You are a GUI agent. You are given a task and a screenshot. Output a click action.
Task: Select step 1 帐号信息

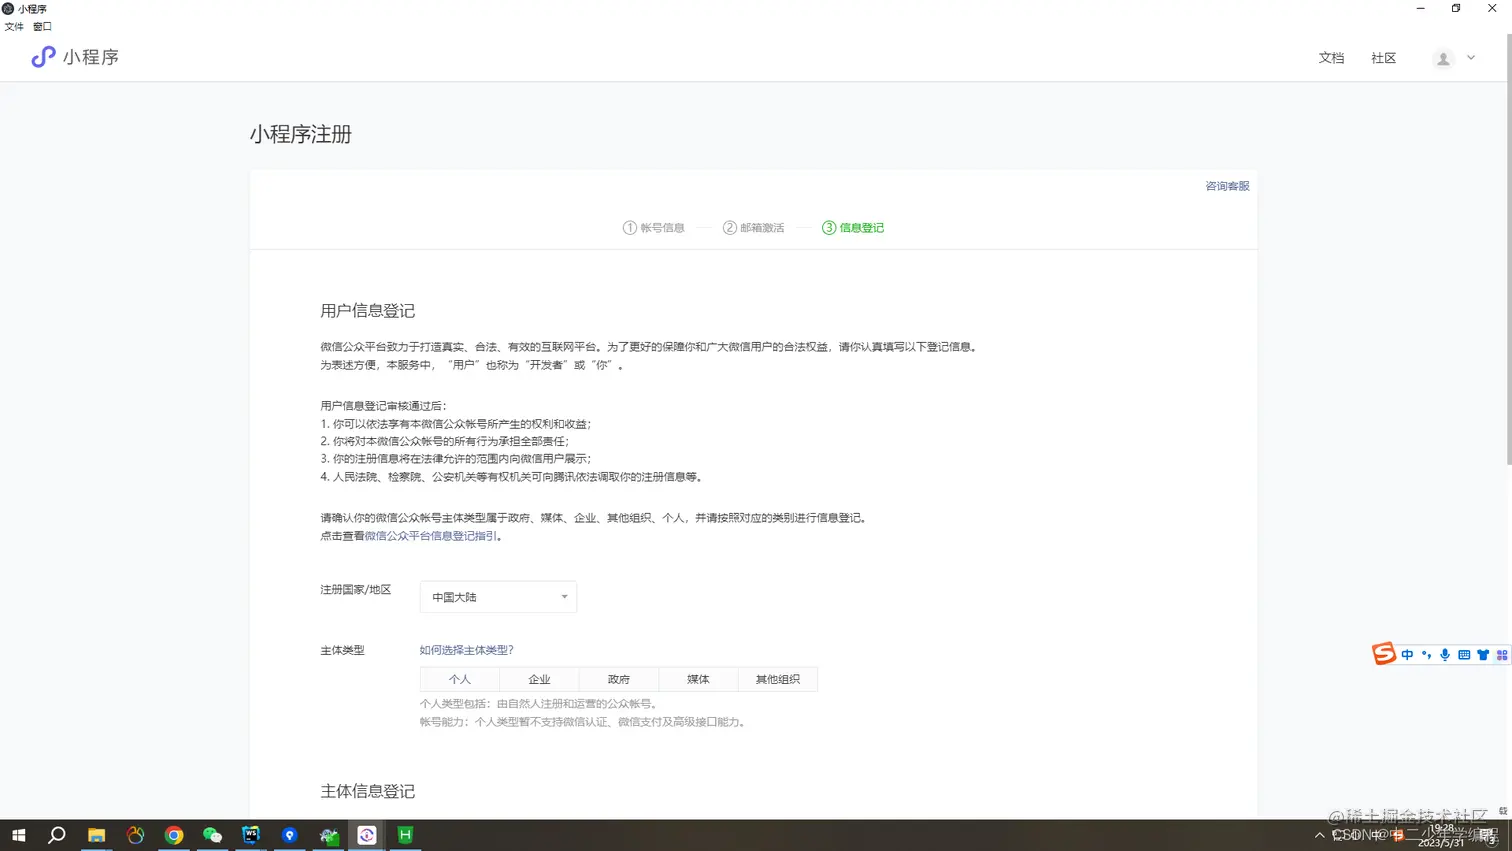point(654,228)
